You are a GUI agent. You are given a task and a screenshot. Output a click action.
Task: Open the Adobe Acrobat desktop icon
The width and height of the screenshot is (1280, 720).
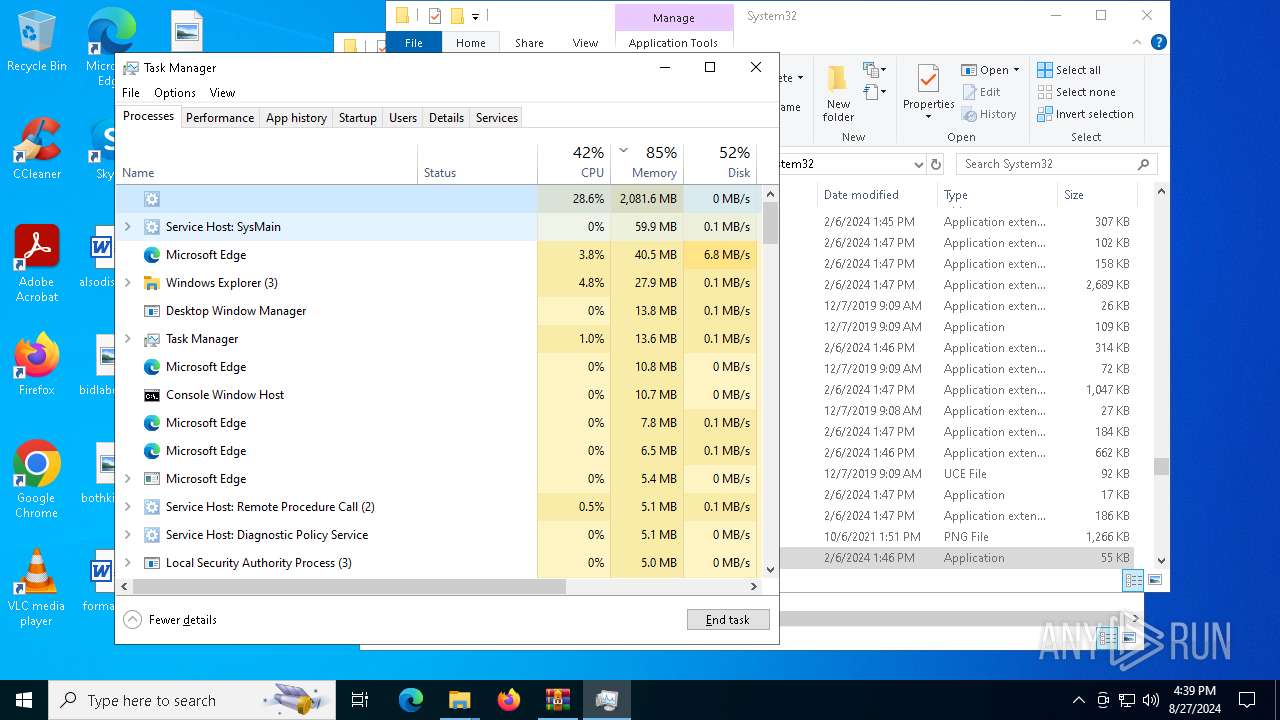click(37, 264)
